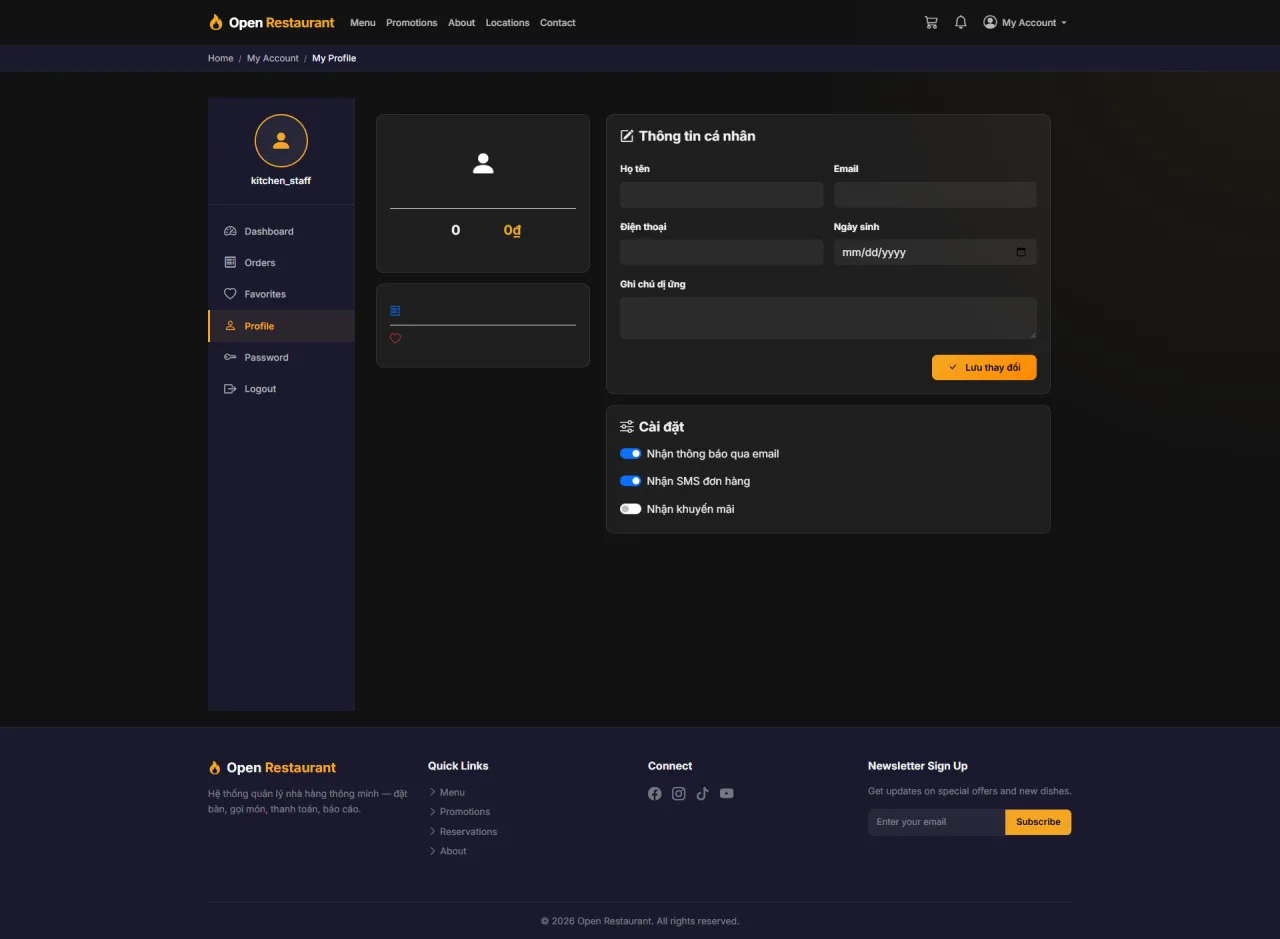Open the date picker calendar icon
This screenshot has height=939, width=1280.
point(1021,252)
